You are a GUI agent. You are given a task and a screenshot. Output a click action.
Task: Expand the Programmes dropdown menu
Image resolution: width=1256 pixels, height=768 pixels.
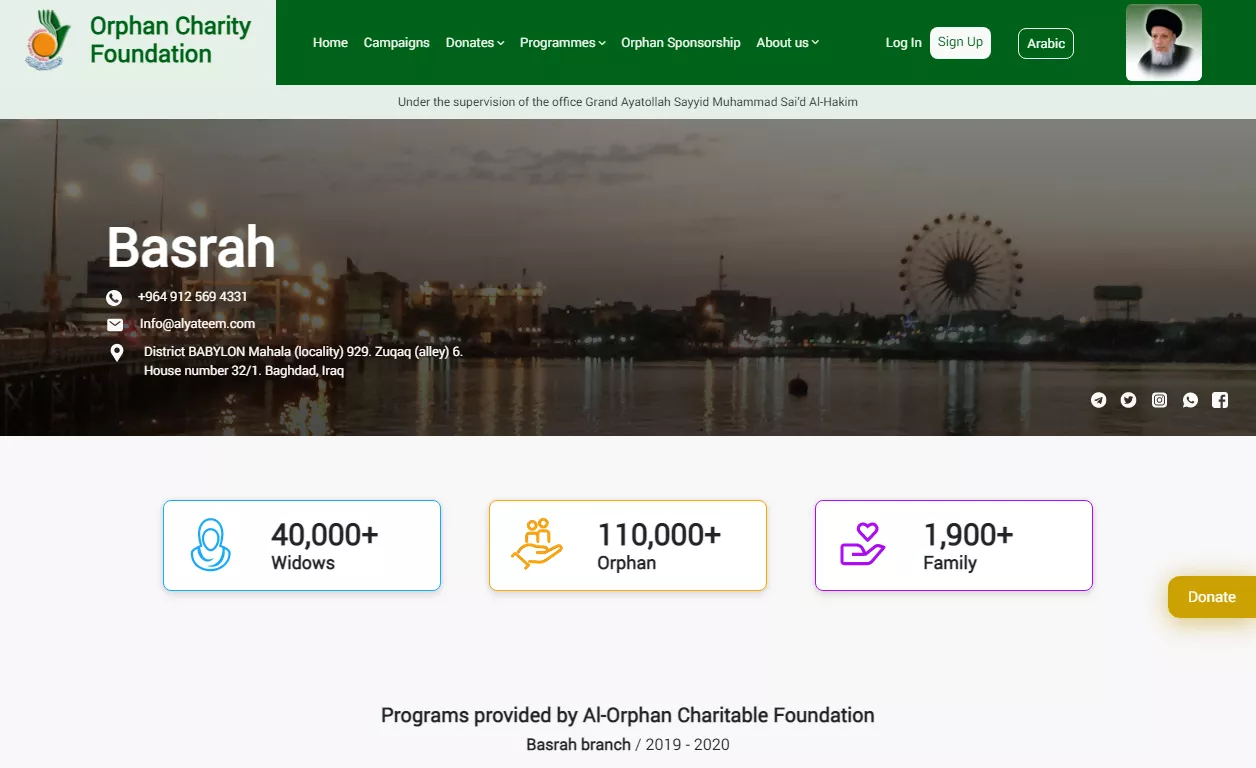pos(563,43)
